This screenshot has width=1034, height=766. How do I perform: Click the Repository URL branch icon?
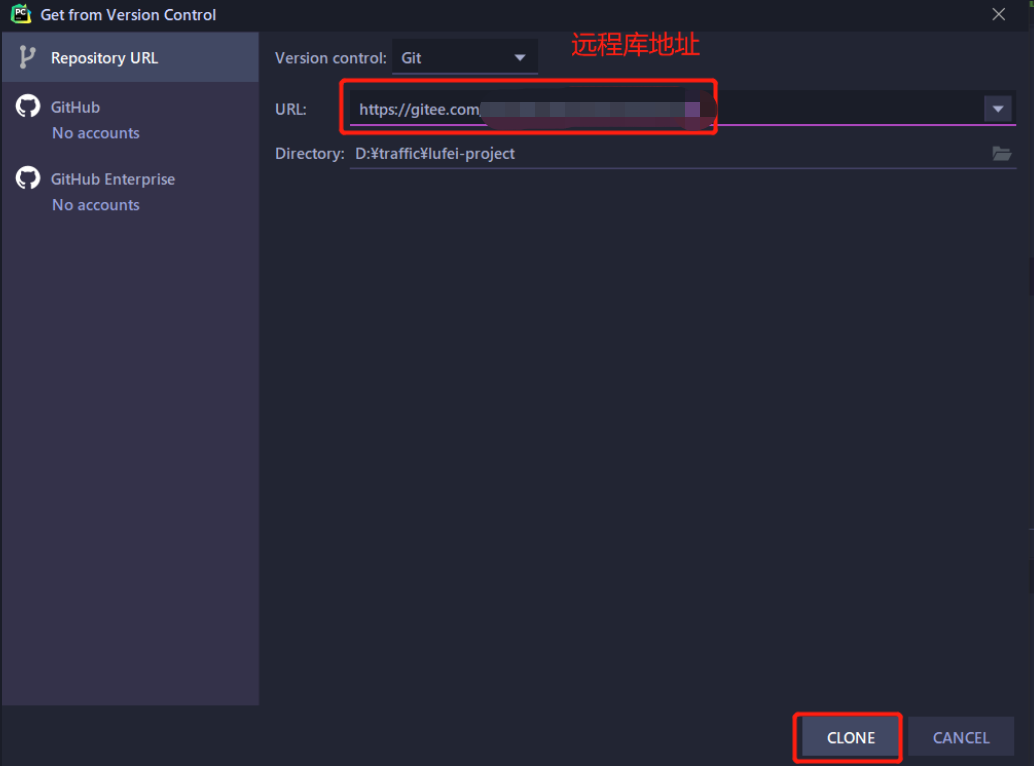point(27,57)
